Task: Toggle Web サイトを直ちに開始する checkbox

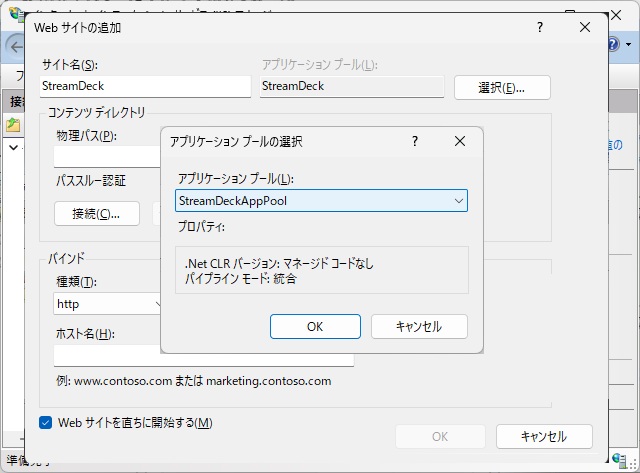Action: coord(46,422)
